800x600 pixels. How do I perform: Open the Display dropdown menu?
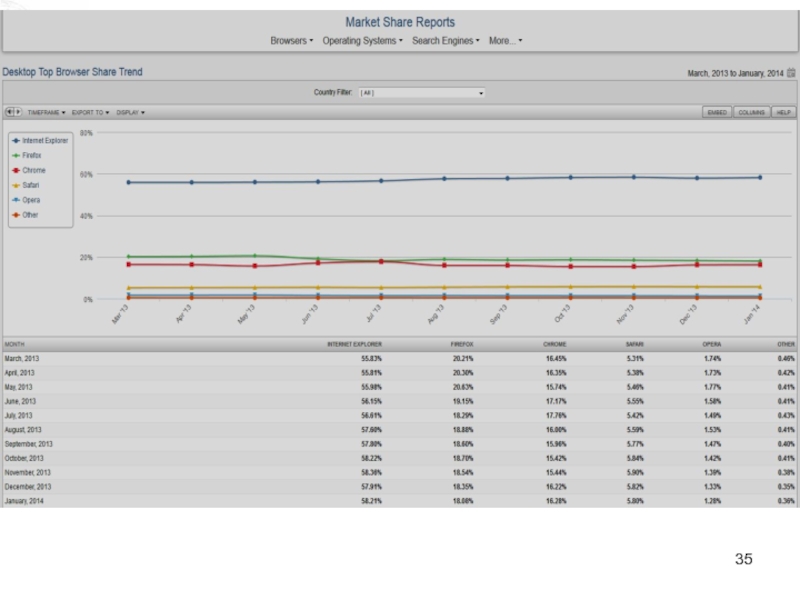coord(130,113)
